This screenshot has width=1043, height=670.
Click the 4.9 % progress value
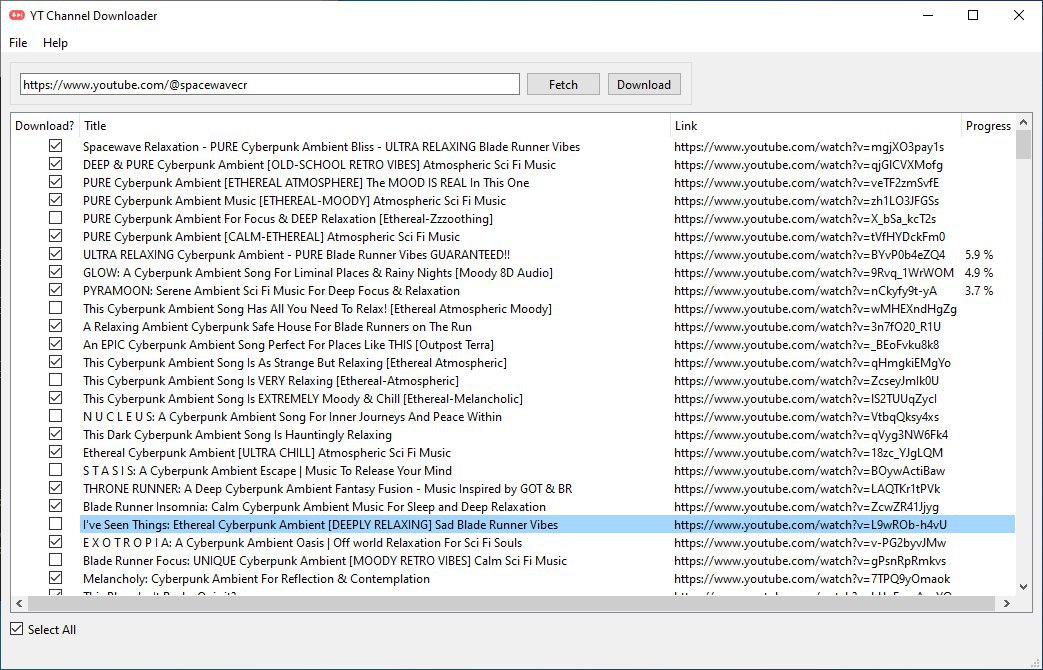click(x=978, y=273)
